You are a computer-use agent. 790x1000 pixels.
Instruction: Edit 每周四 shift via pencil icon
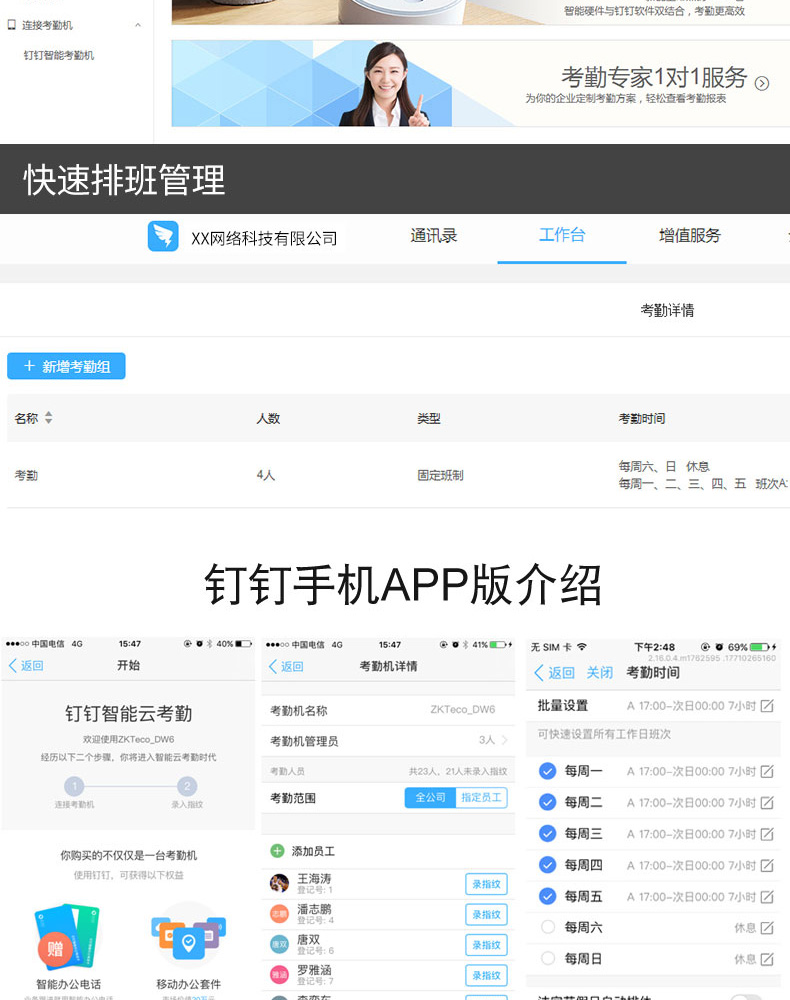pyautogui.click(x=767, y=865)
